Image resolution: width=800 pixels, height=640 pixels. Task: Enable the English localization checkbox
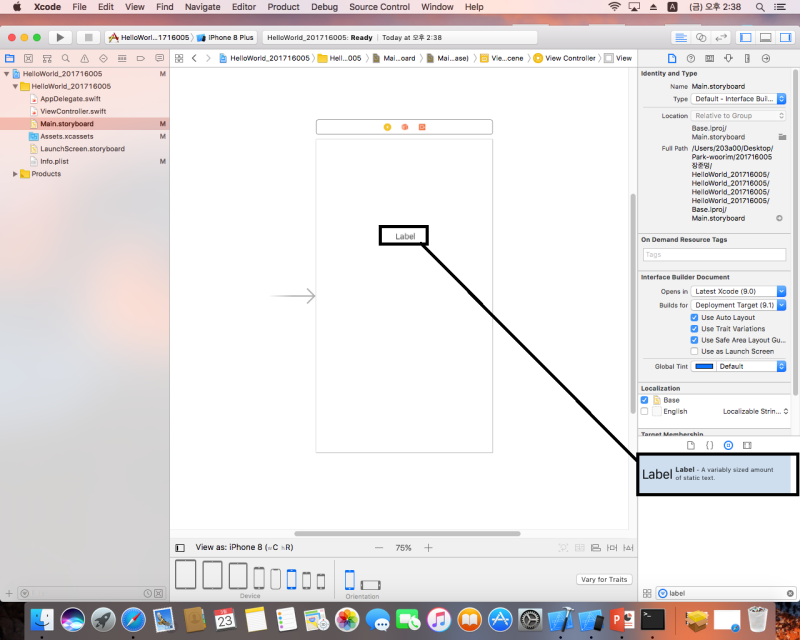[644, 411]
